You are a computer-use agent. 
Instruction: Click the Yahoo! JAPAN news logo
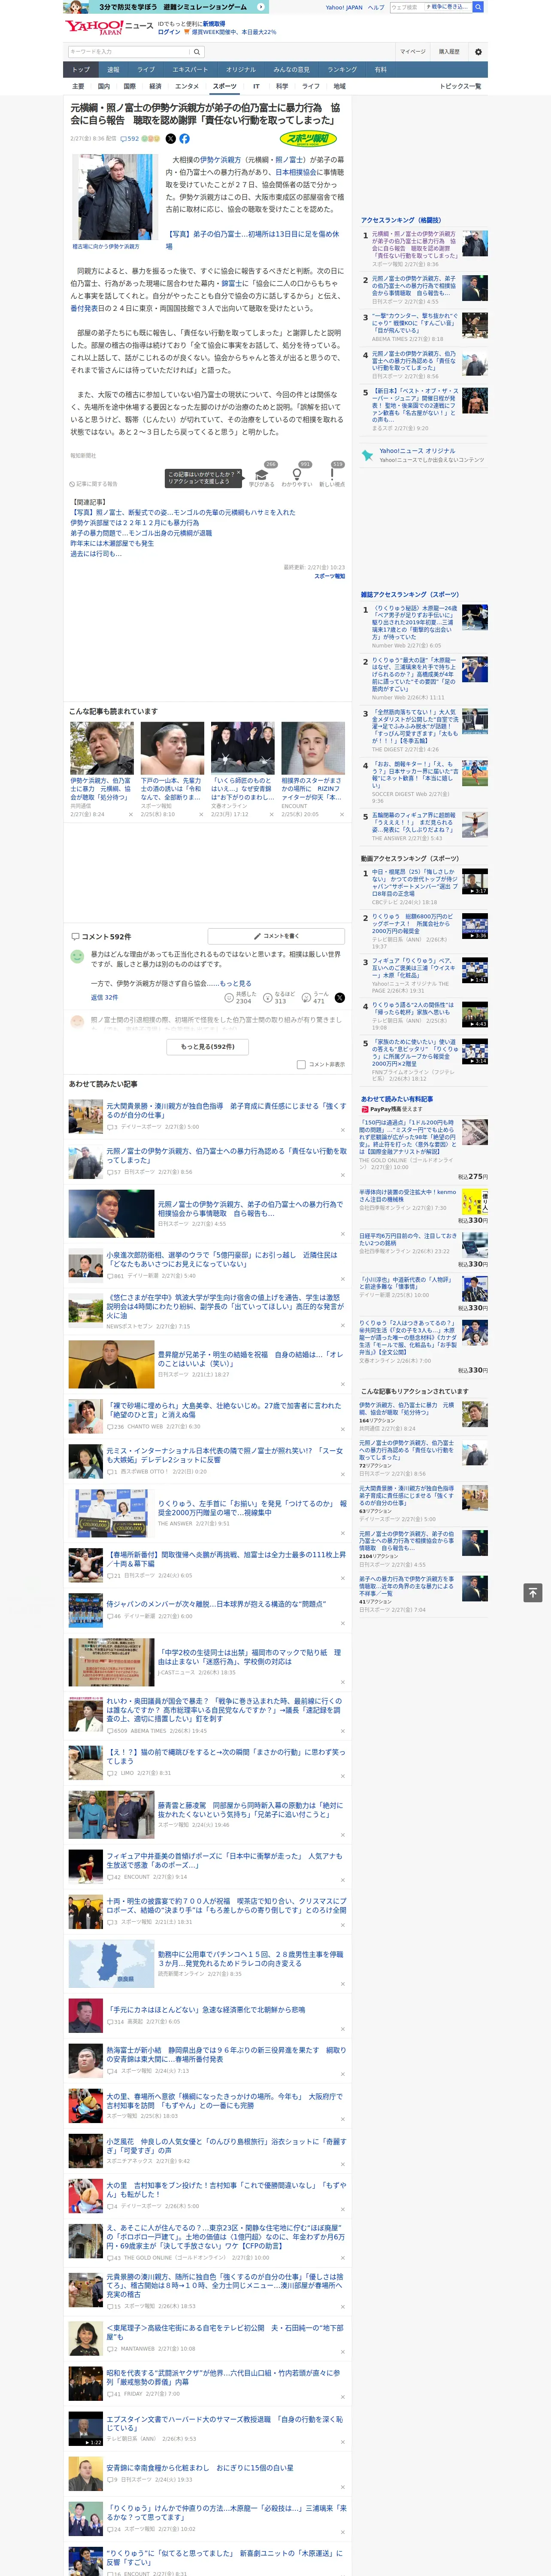pyautogui.click(x=109, y=27)
